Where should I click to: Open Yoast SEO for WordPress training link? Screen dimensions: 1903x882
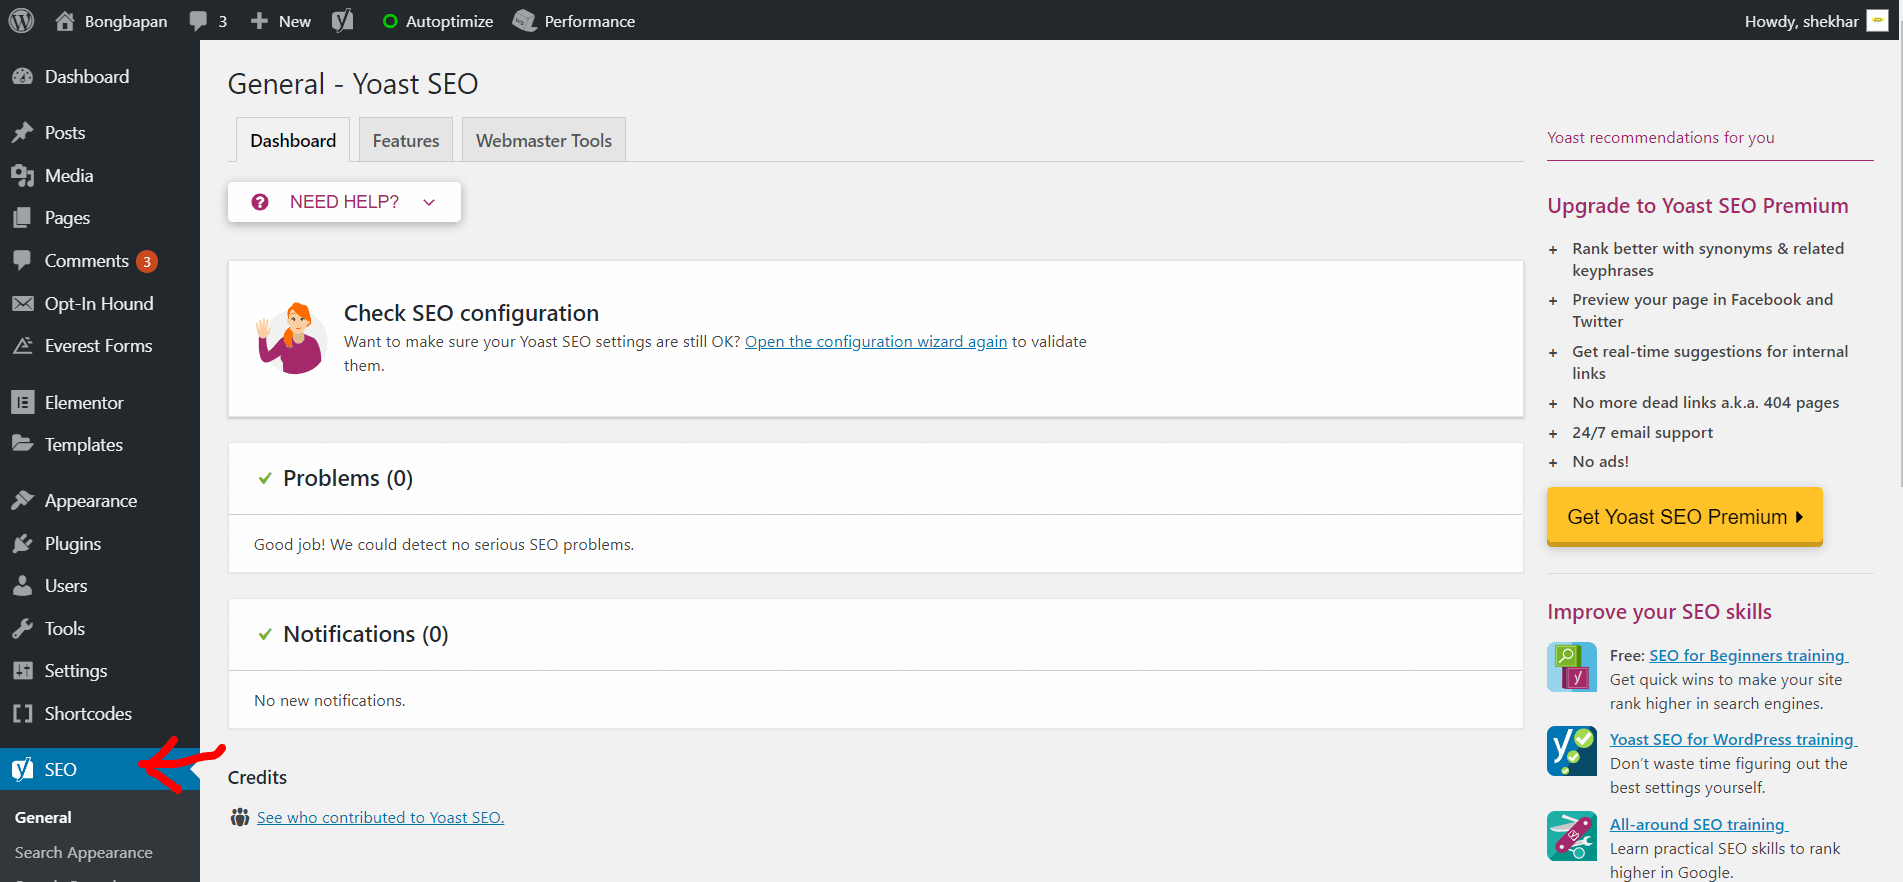(1733, 740)
